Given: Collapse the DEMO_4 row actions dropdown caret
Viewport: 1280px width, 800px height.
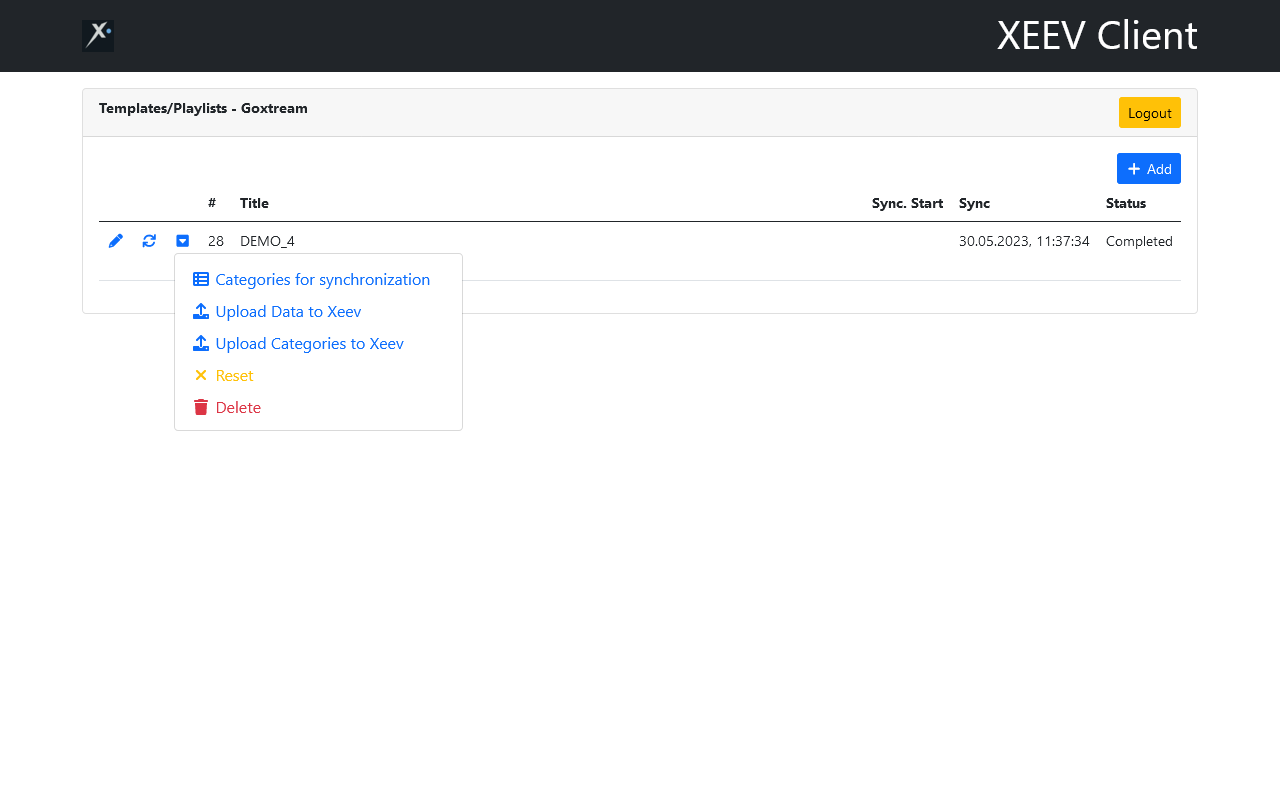Looking at the screenshot, I should [x=182, y=241].
